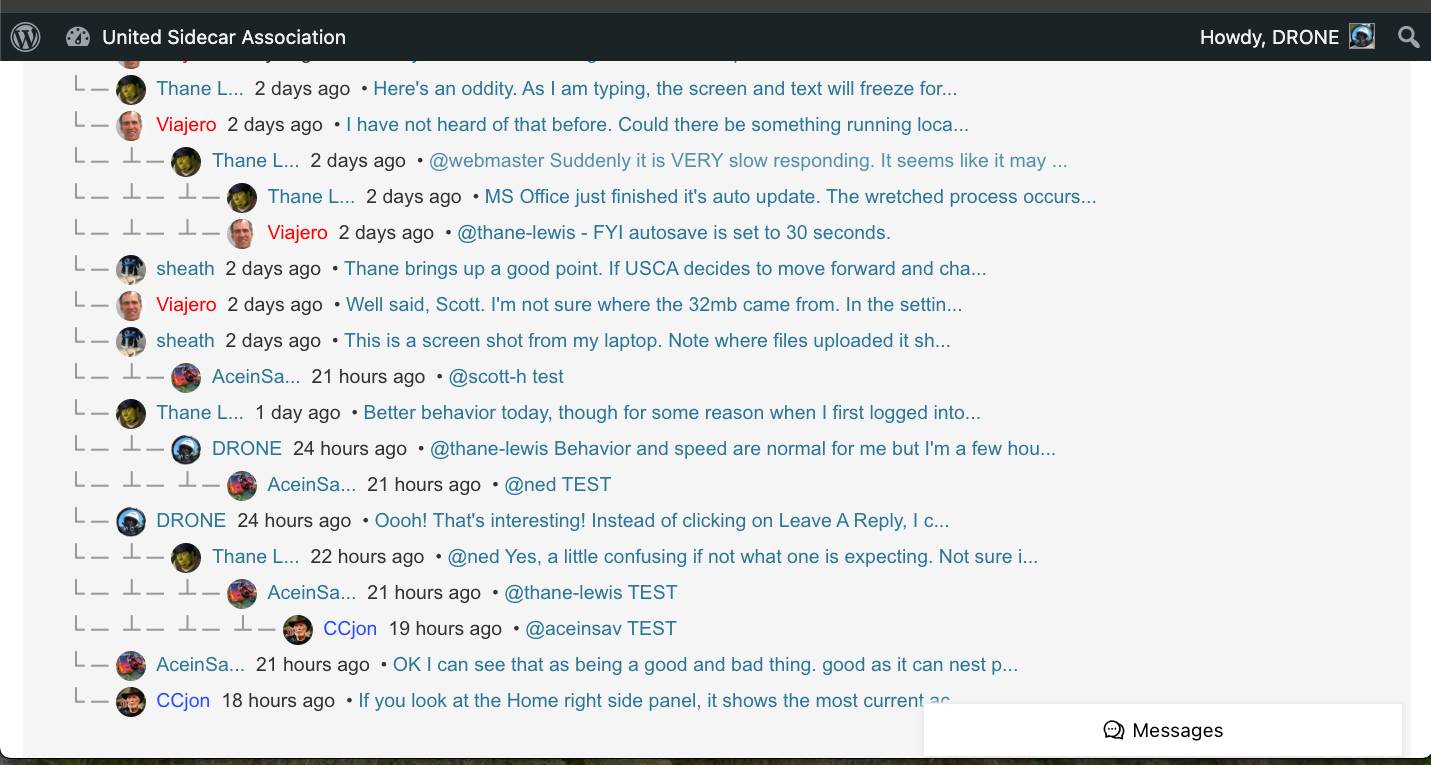Open the 'Howdy, DRONE' account menu
Viewport: 1431px width, 765px height.
click(1269, 37)
